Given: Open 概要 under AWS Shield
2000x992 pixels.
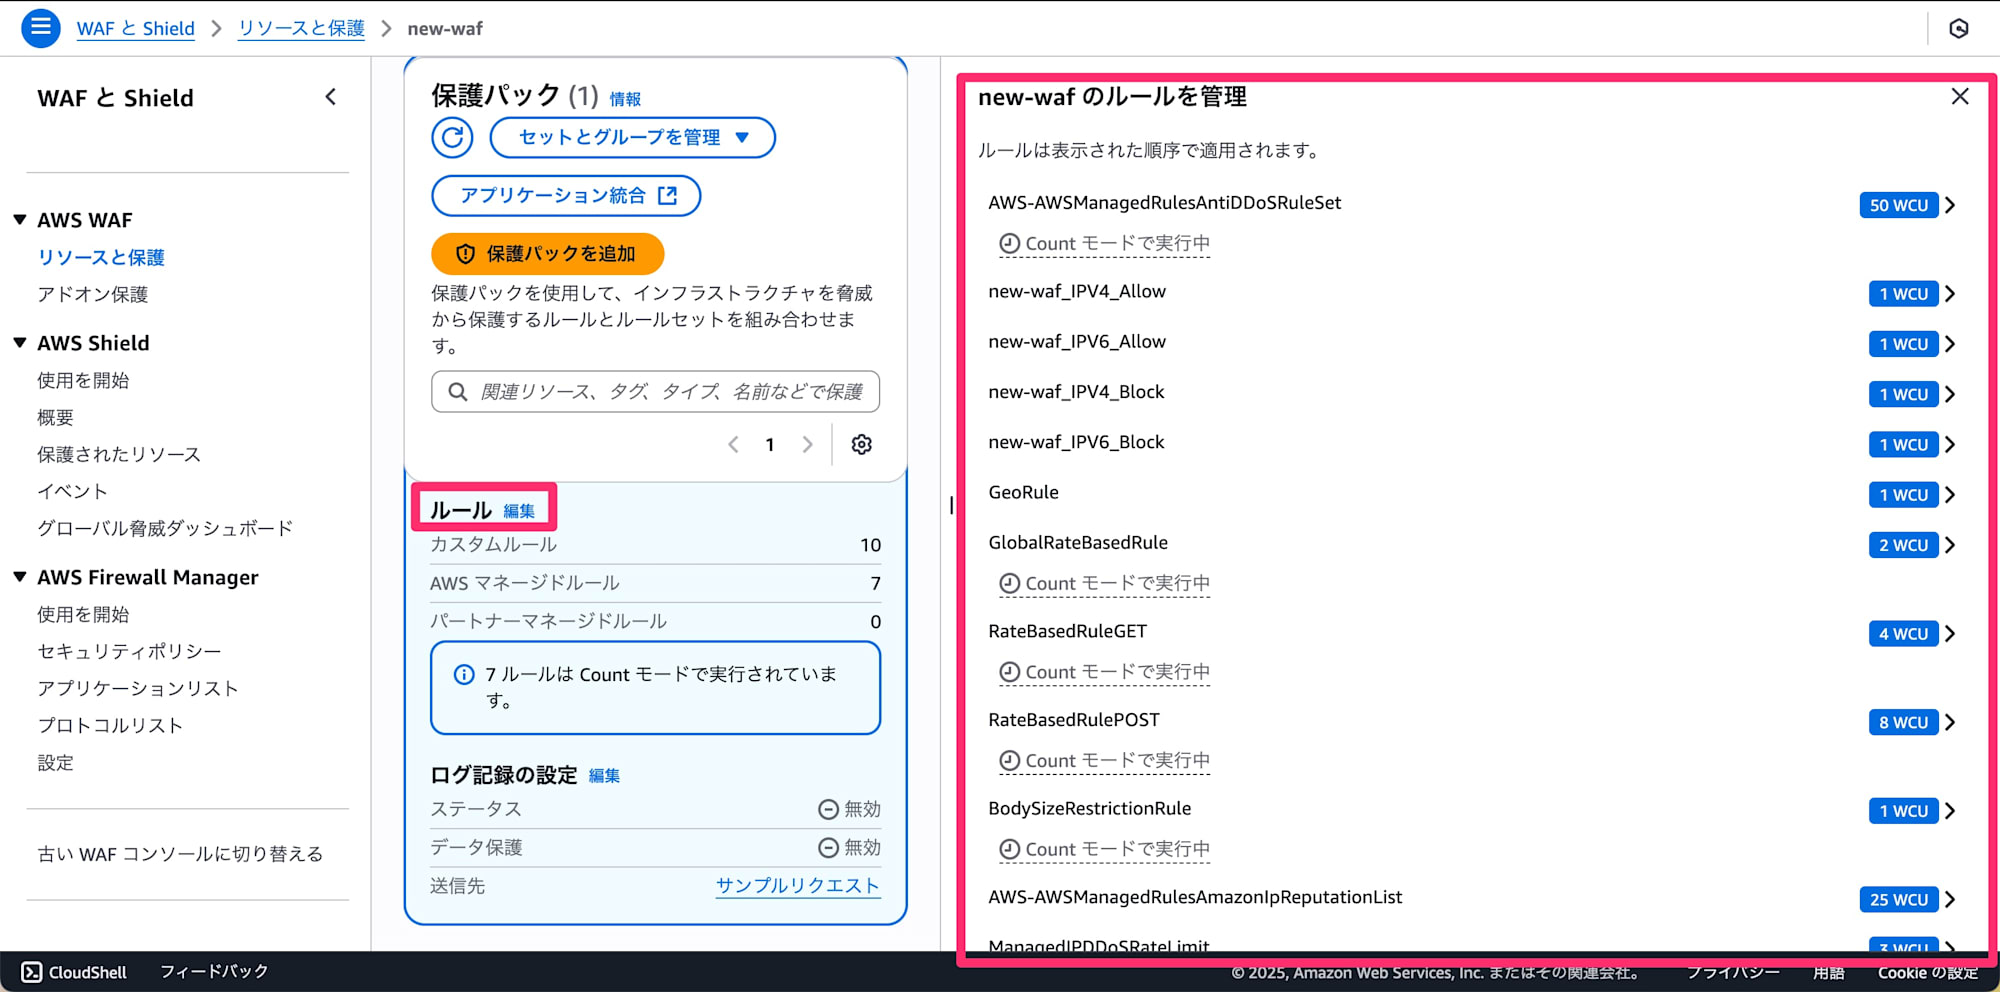Looking at the screenshot, I should coord(56,418).
